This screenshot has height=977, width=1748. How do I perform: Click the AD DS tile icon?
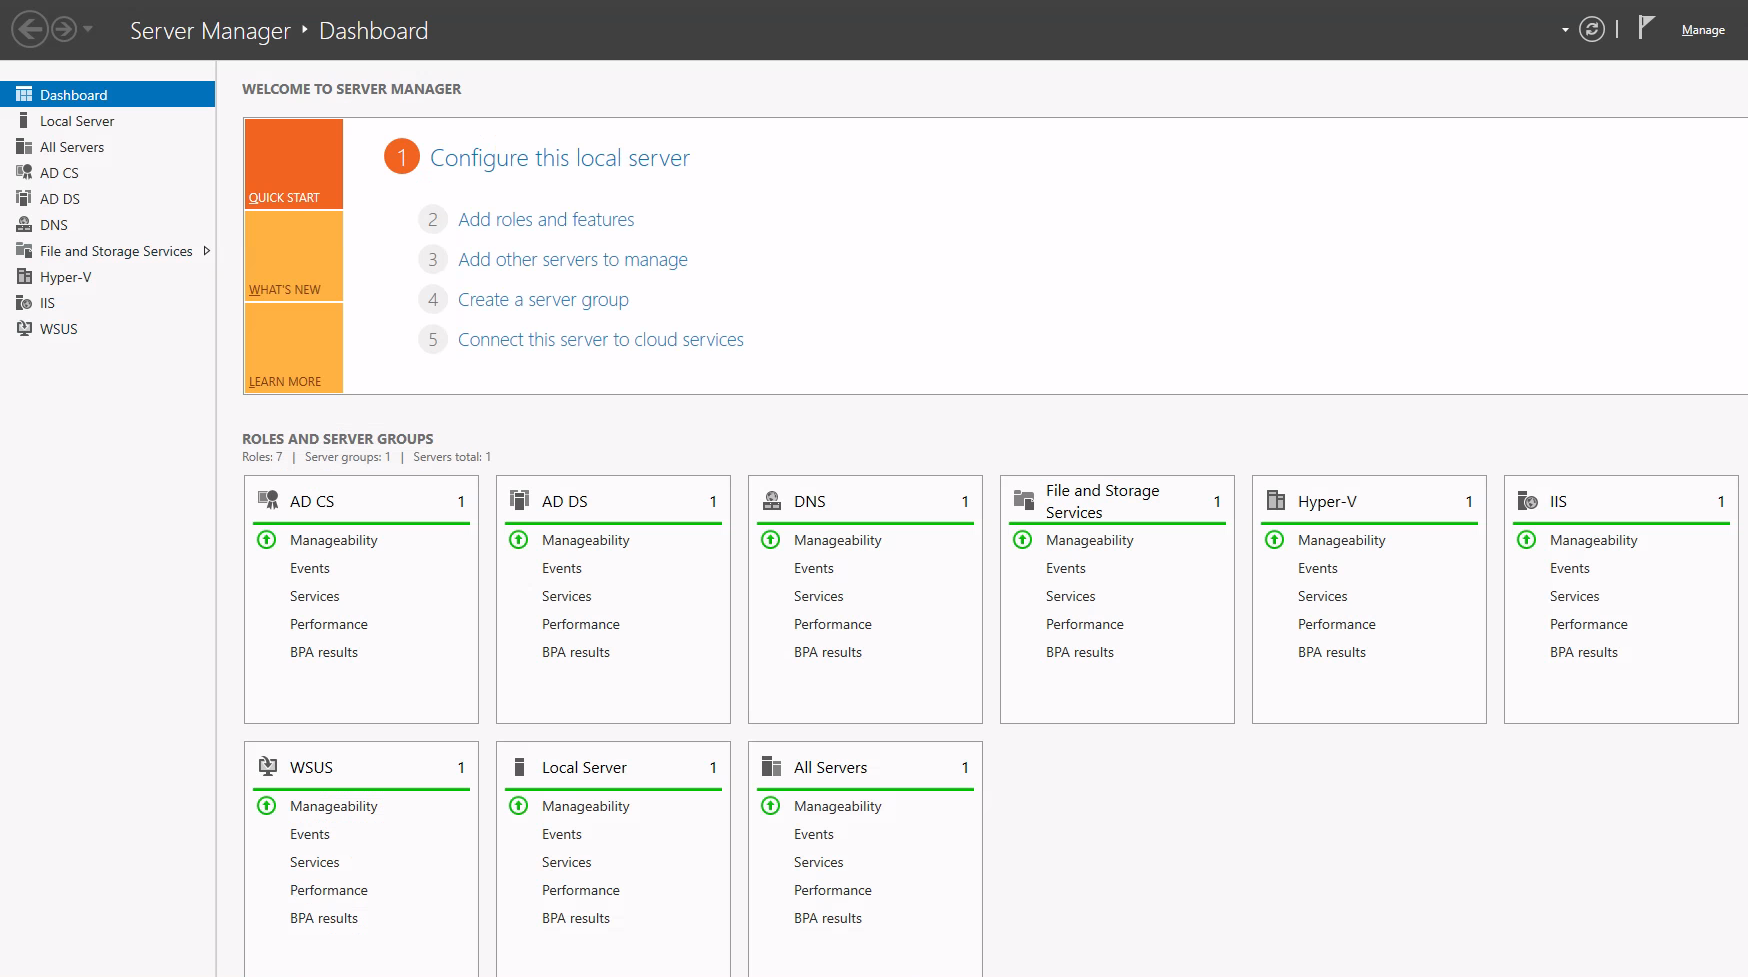click(x=520, y=500)
